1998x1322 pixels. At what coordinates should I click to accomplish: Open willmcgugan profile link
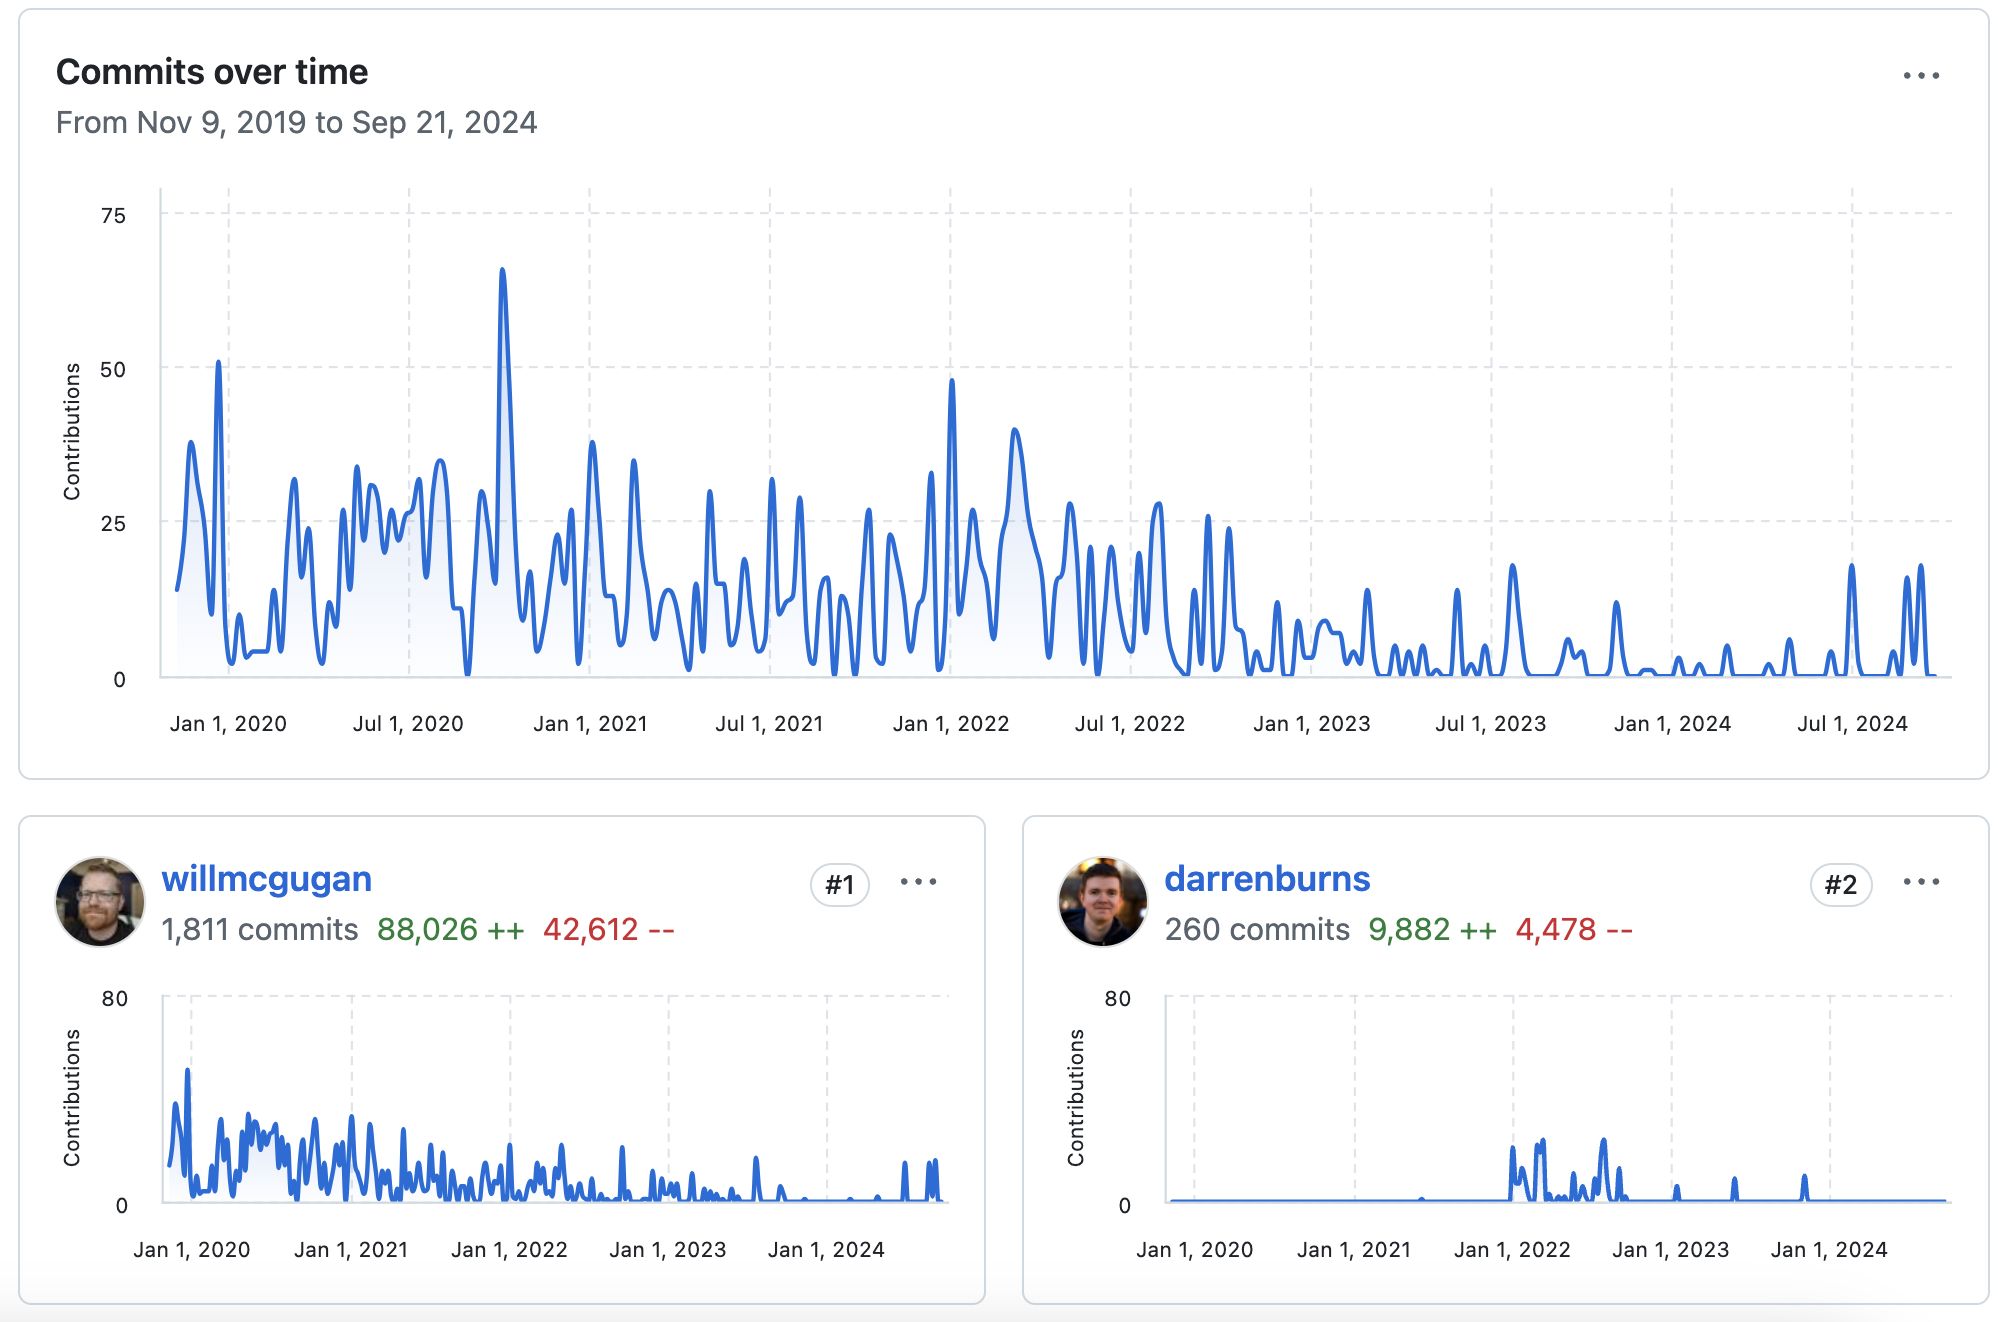pyautogui.click(x=266, y=879)
